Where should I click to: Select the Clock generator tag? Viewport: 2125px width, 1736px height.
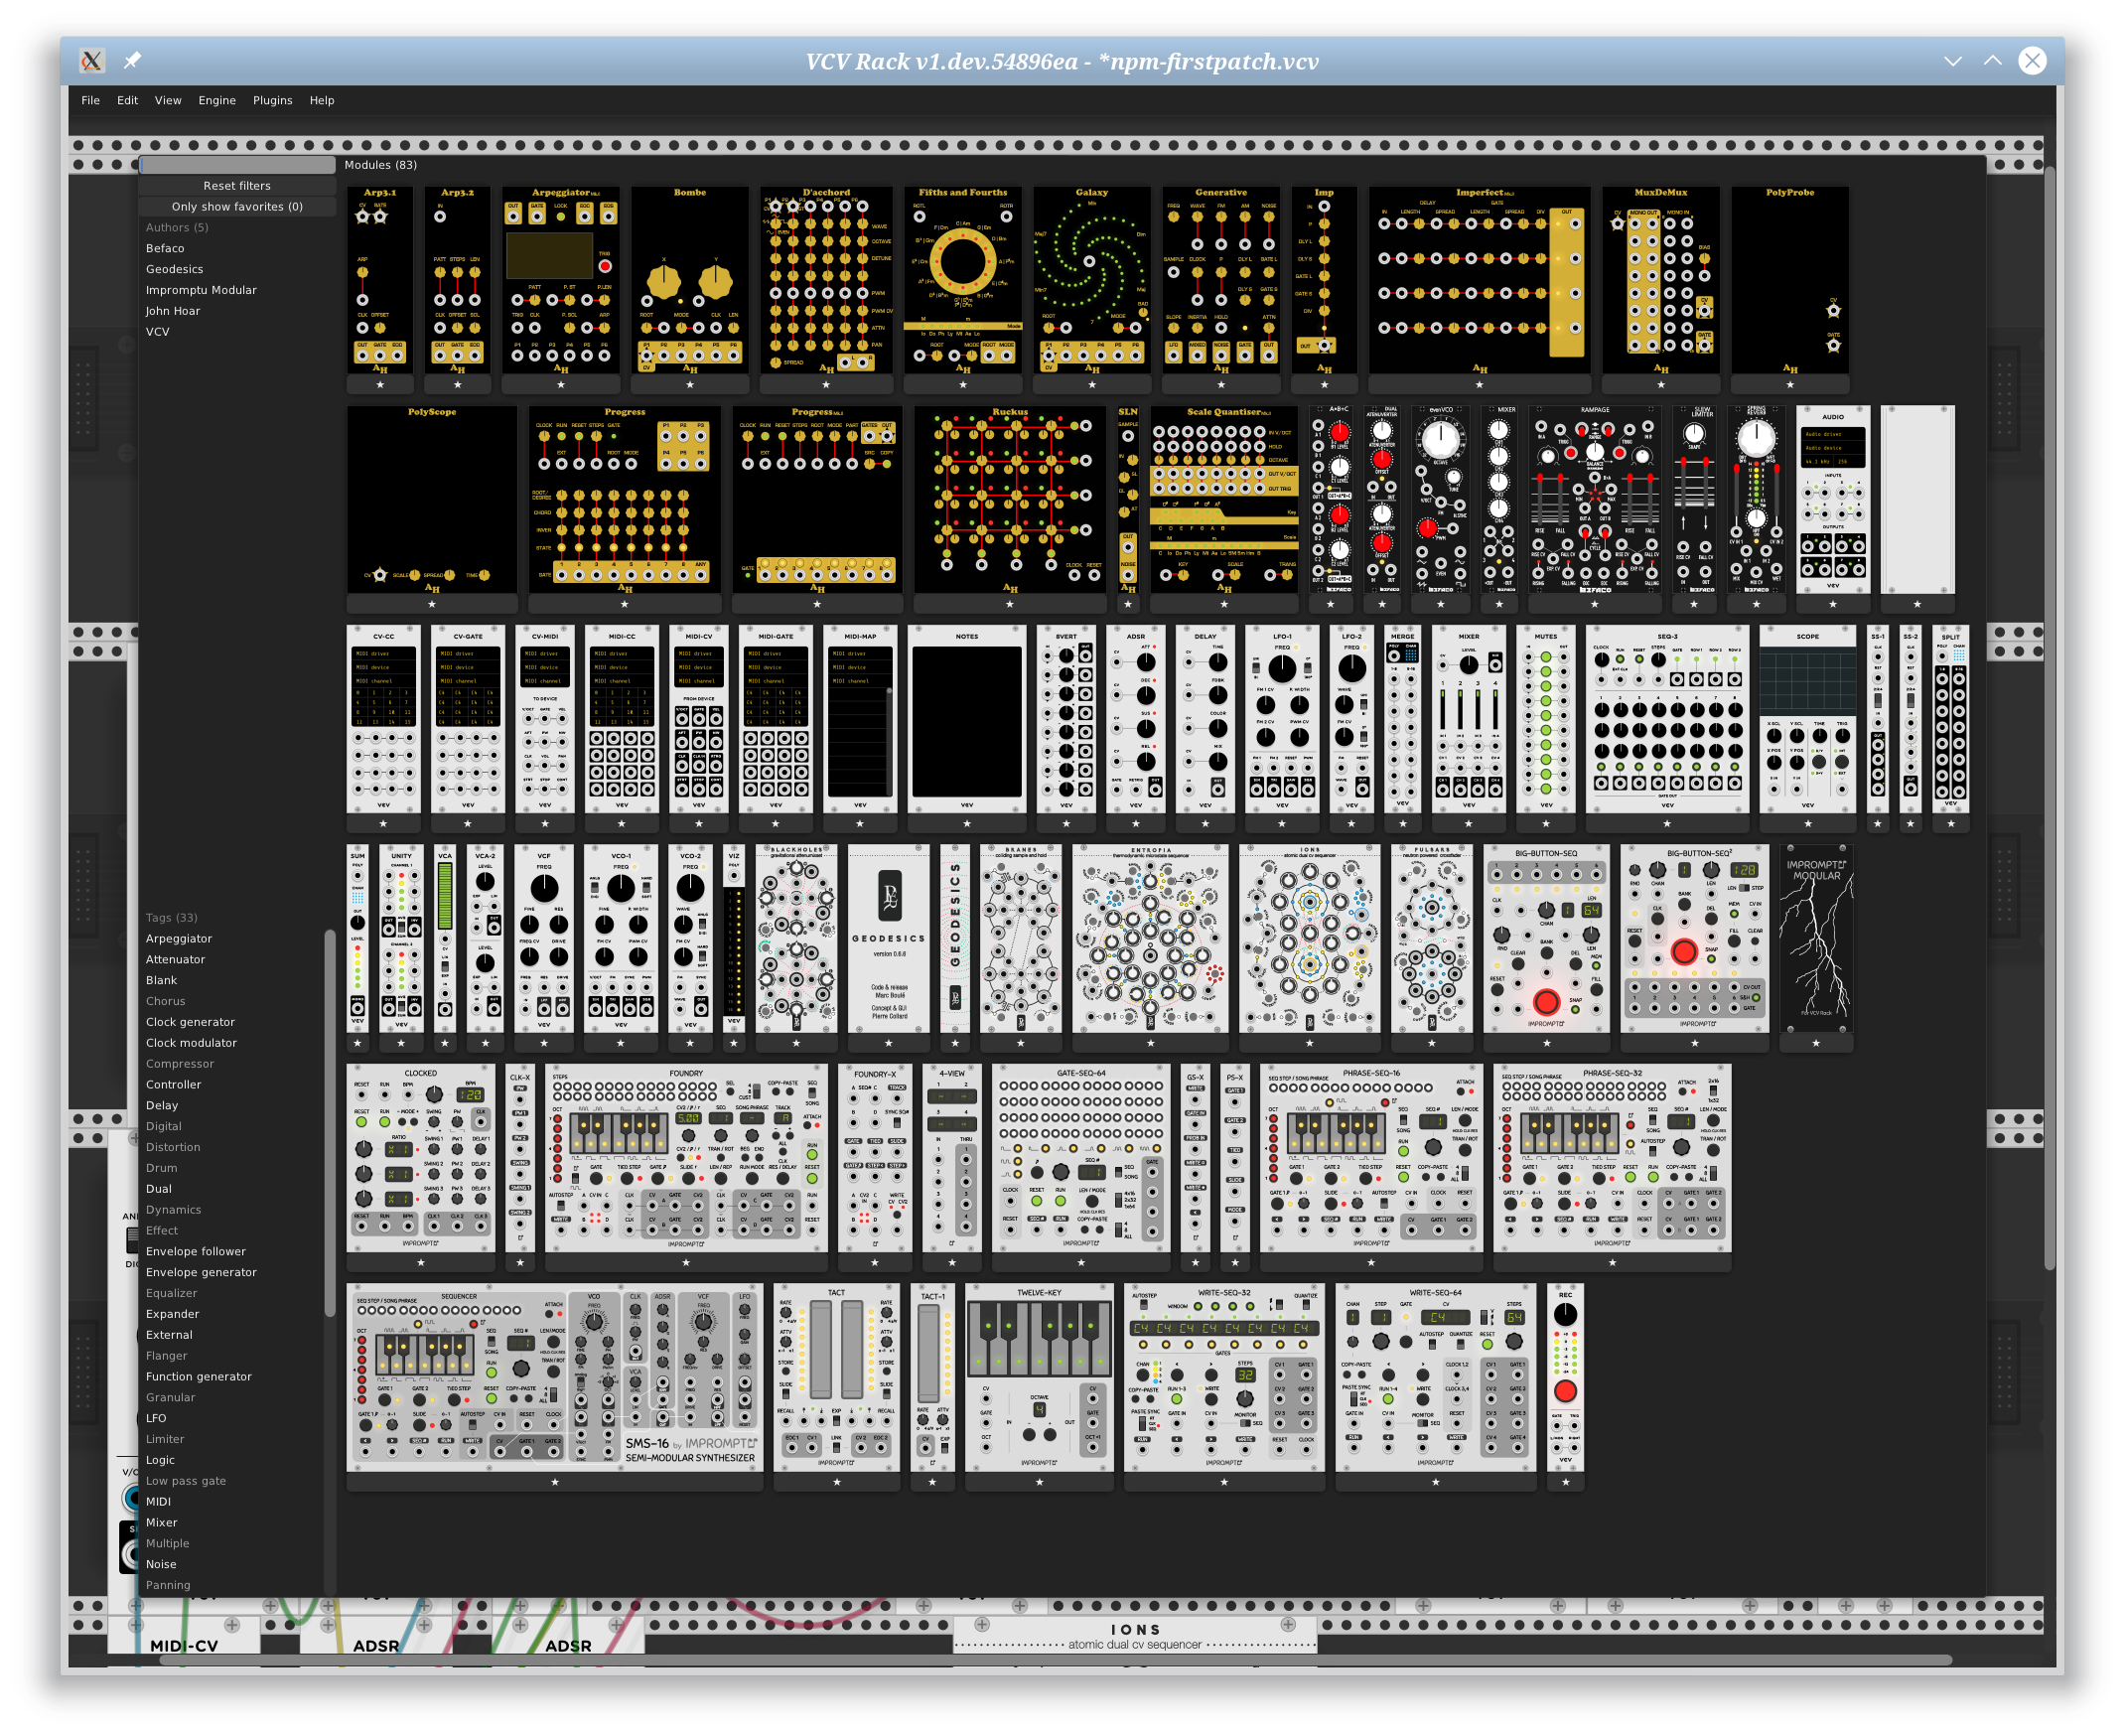pyautogui.click(x=190, y=1023)
